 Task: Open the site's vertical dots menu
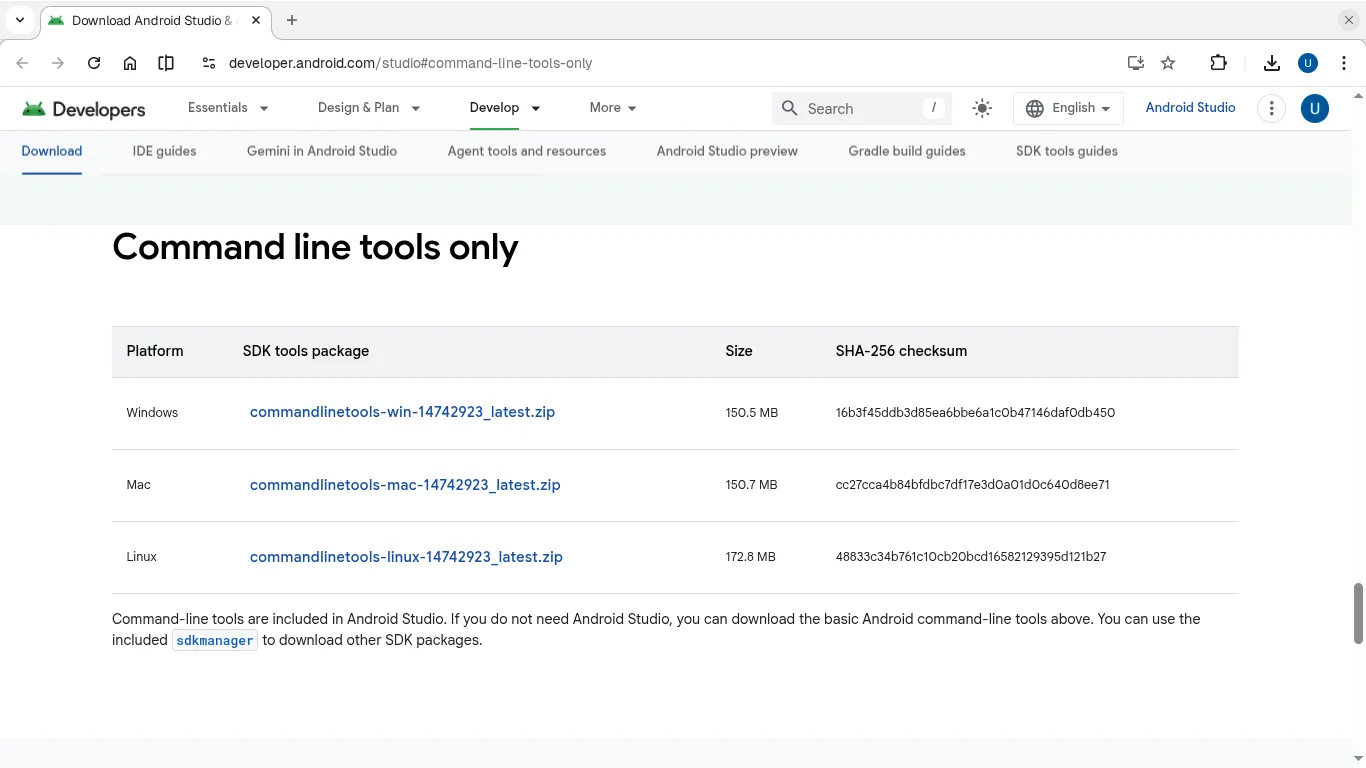(x=1271, y=108)
